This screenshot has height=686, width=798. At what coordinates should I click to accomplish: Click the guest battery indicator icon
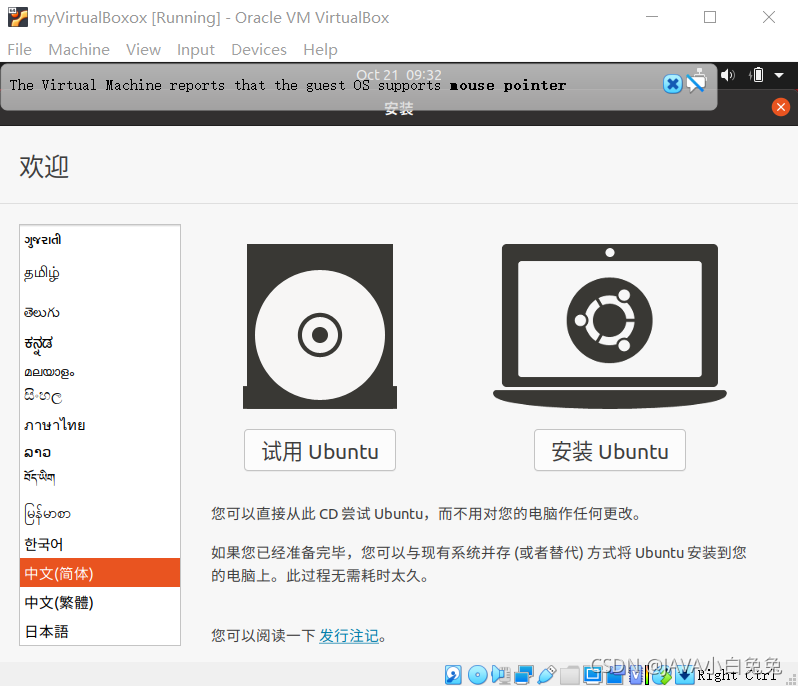(757, 75)
